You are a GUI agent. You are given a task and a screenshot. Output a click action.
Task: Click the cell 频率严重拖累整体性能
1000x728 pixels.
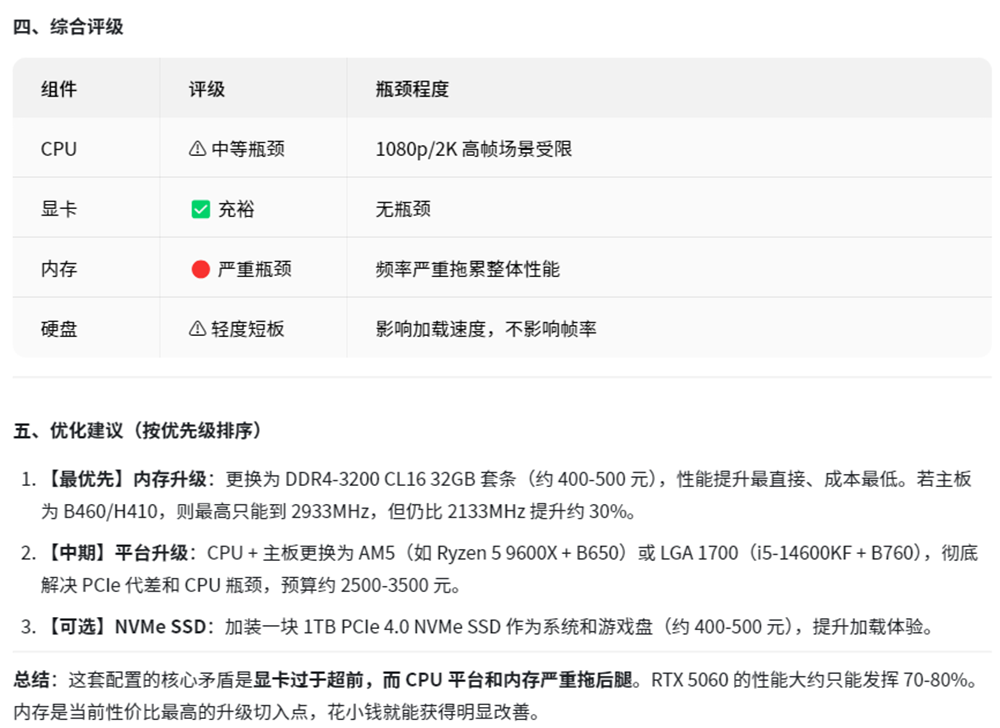pos(467,269)
